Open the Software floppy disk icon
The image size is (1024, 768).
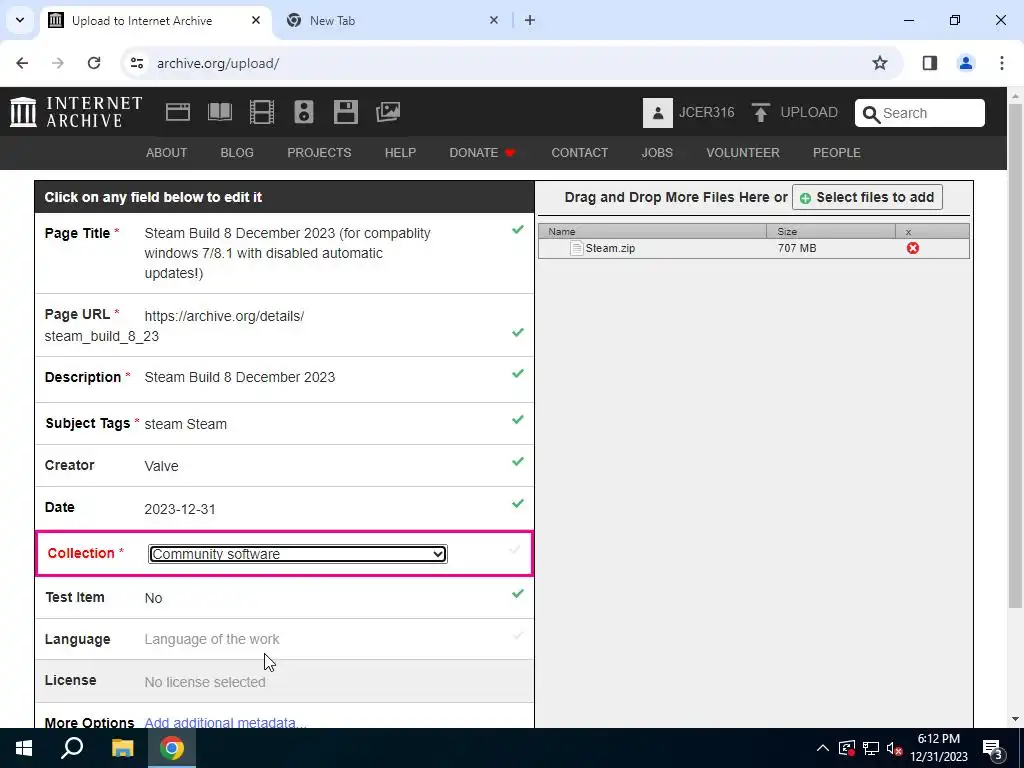point(345,112)
